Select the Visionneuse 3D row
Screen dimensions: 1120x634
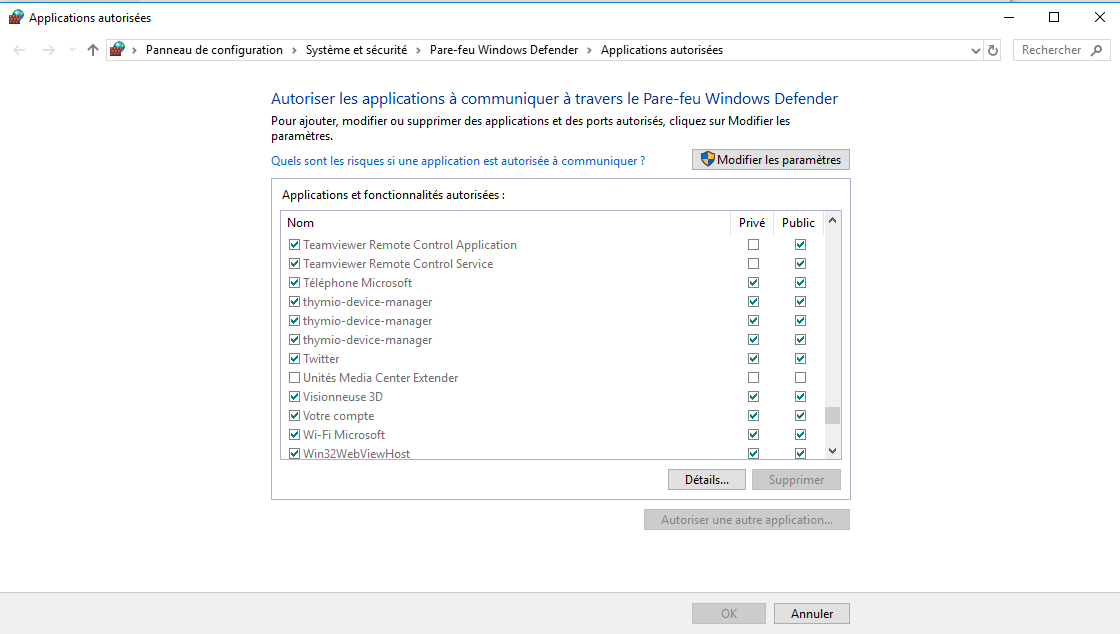point(554,396)
